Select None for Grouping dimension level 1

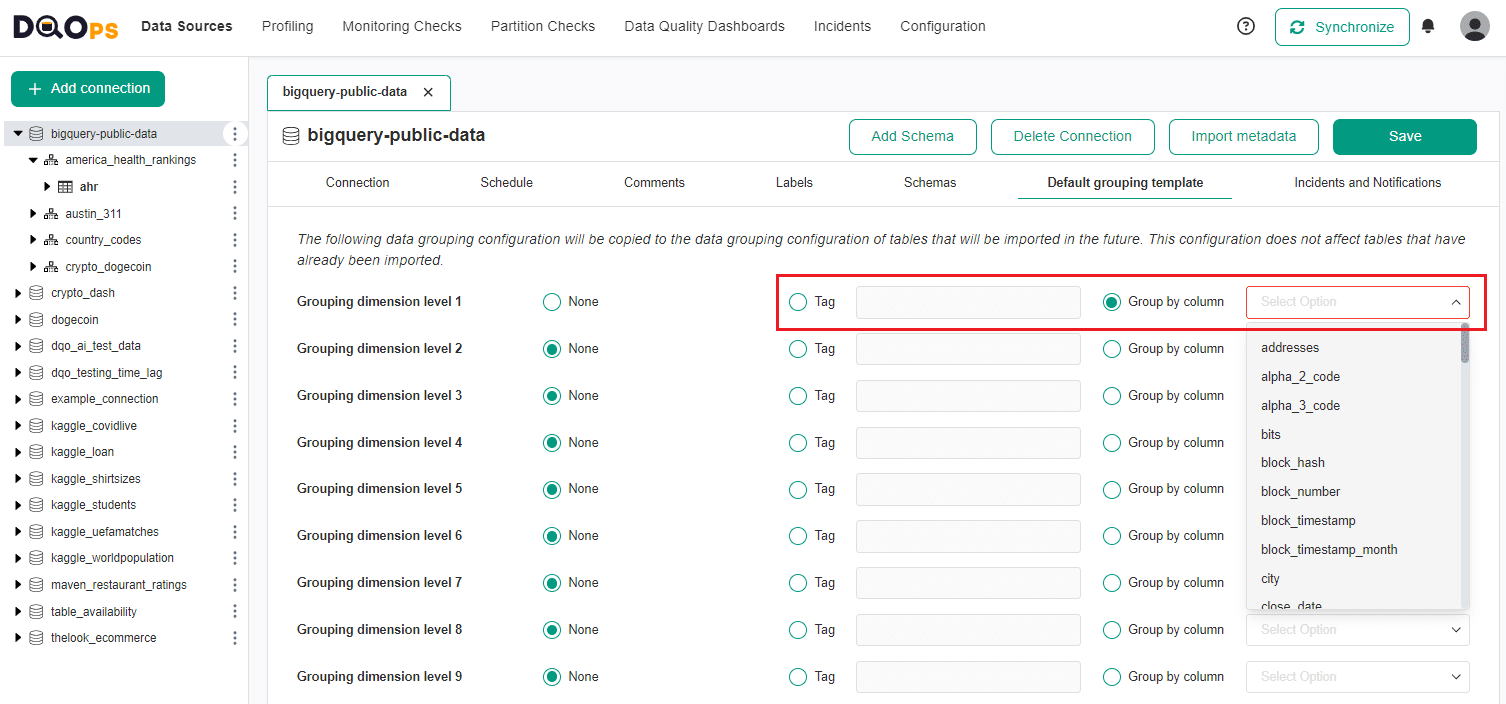click(552, 302)
